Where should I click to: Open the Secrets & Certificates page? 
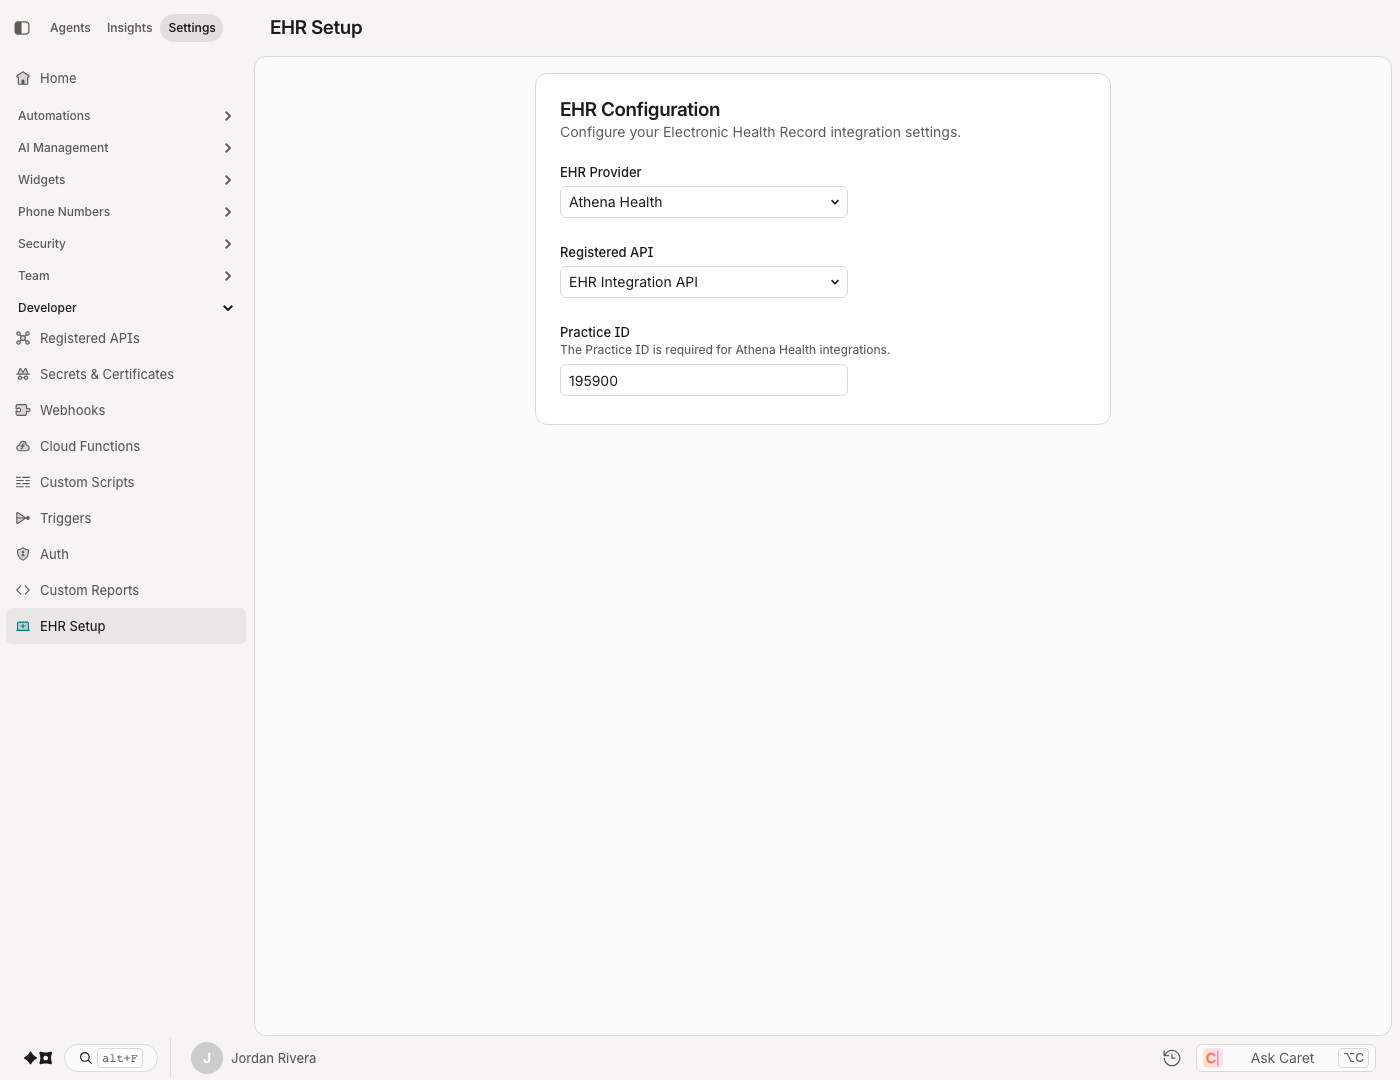[126, 374]
